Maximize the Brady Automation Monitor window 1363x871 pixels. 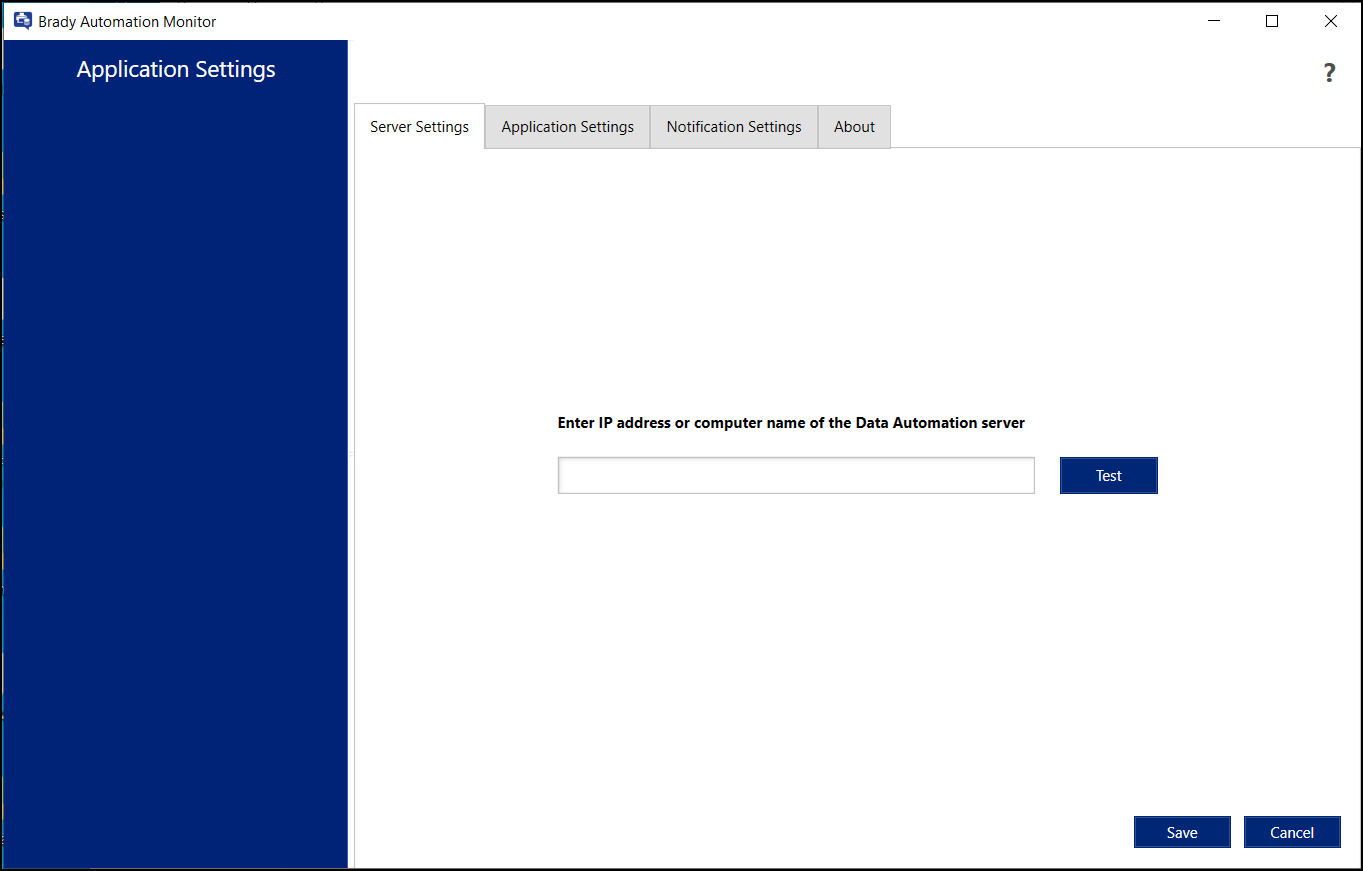tap(1272, 21)
